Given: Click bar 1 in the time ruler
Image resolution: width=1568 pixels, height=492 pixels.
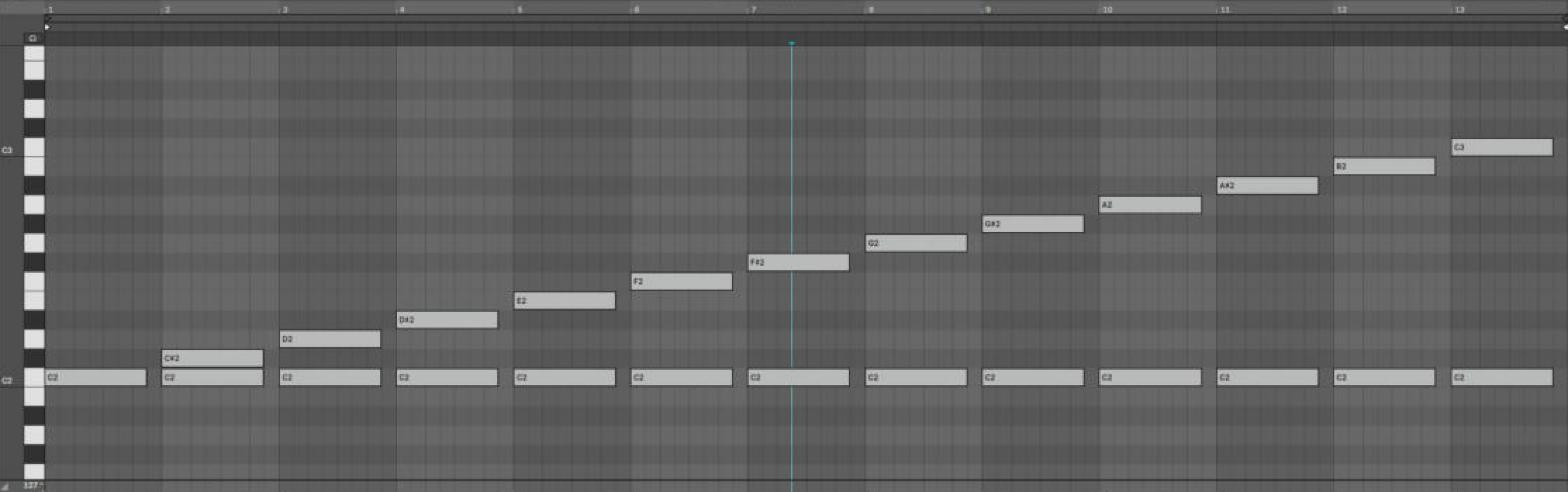Looking at the screenshot, I should pyautogui.click(x=50, y=9).
